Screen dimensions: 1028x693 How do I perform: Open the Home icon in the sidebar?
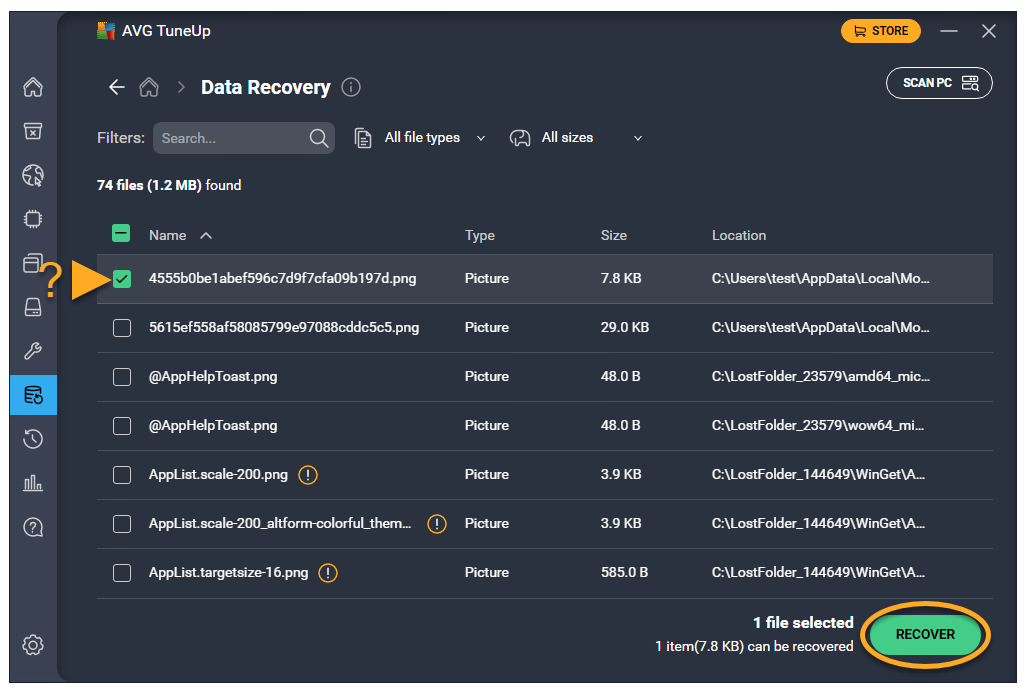[x=33, y=87]
